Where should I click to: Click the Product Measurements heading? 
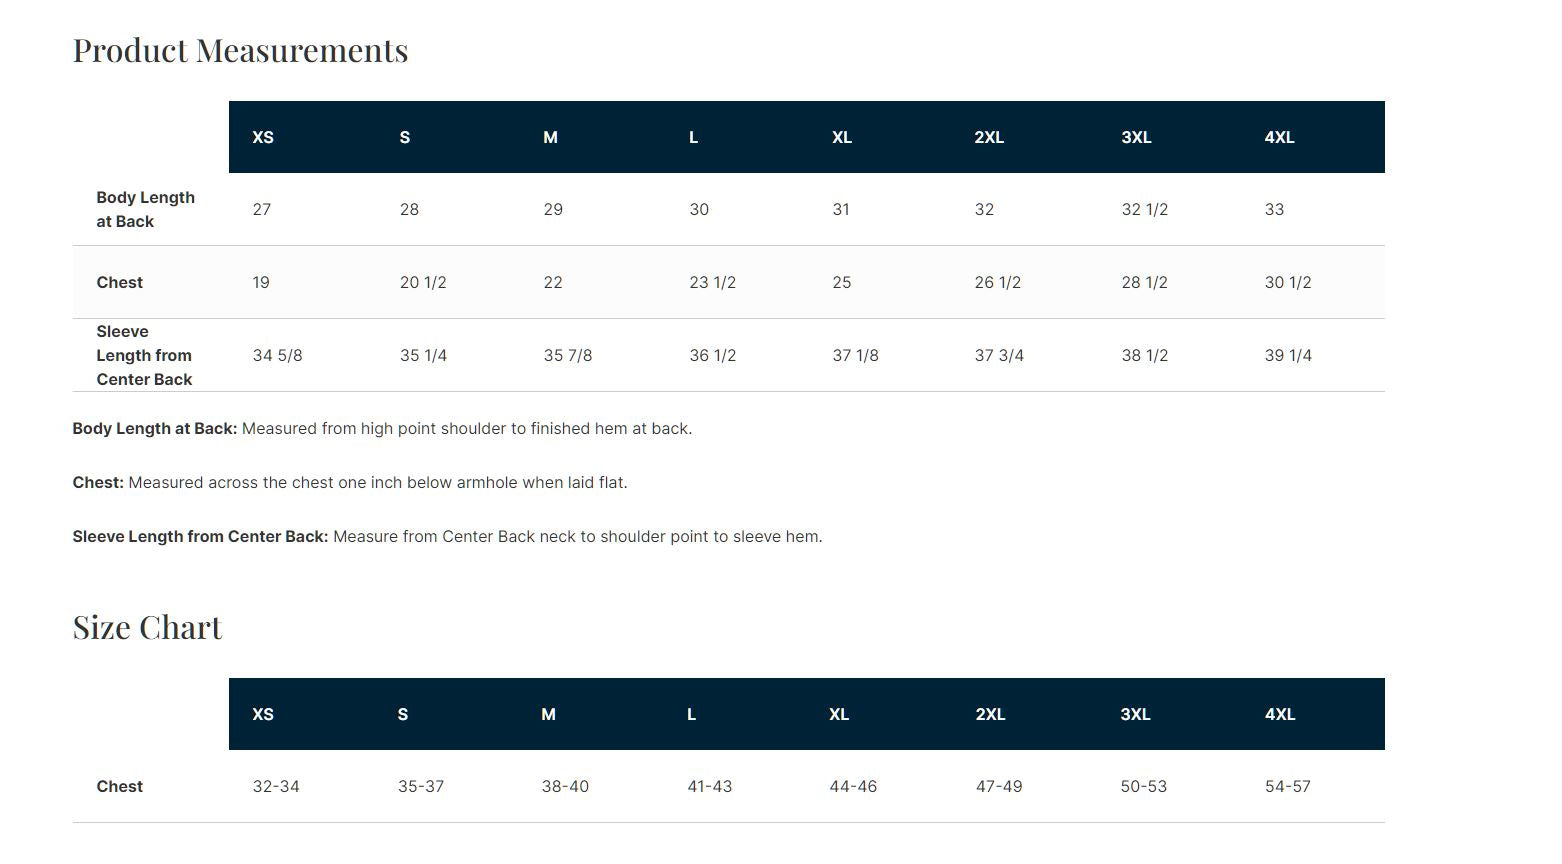click(240, 50)
